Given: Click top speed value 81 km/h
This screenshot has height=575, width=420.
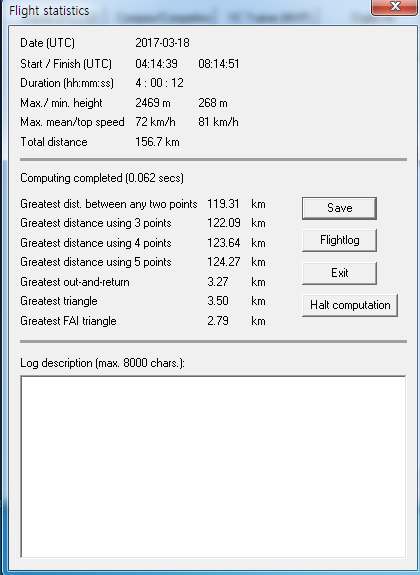Looking at the screenshot, I should 218,122.
